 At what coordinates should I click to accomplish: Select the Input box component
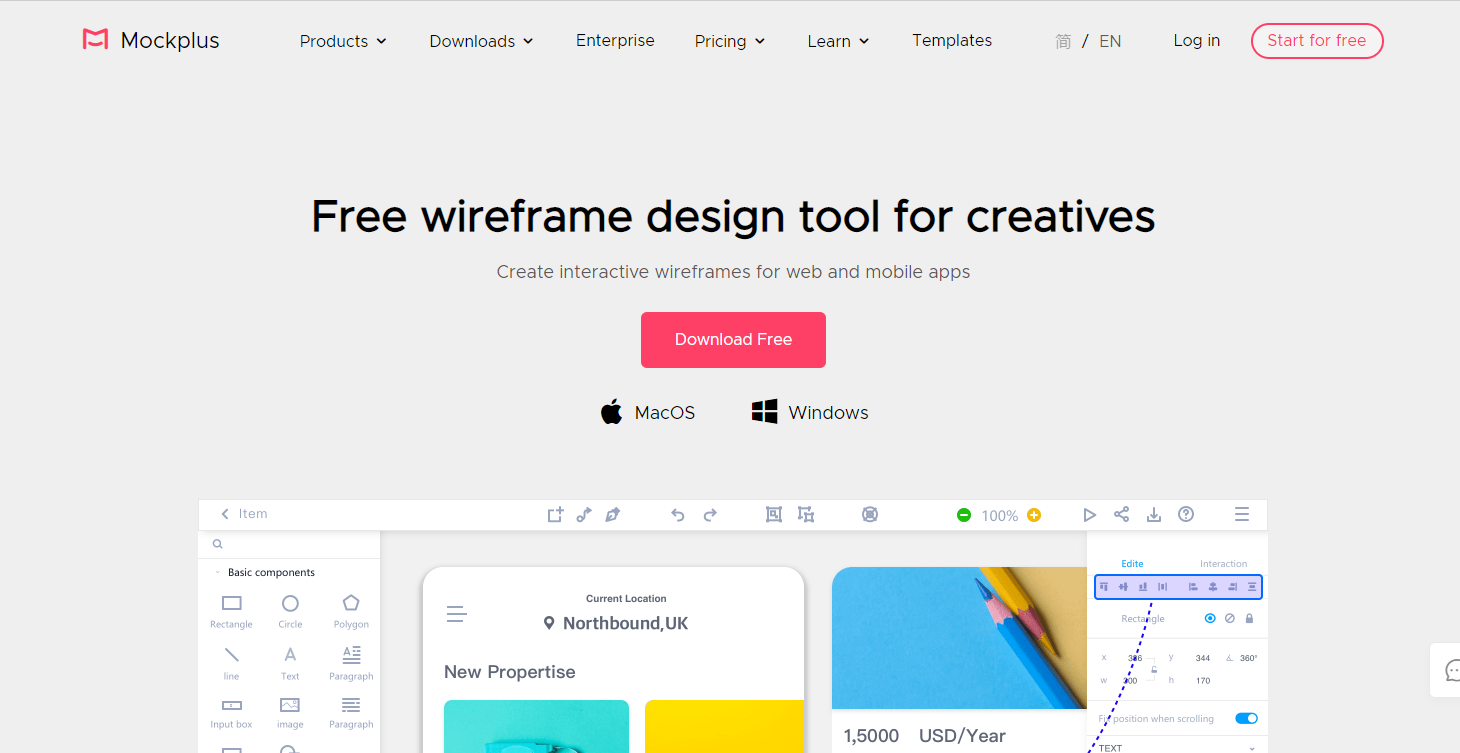(x=231, y=713)
